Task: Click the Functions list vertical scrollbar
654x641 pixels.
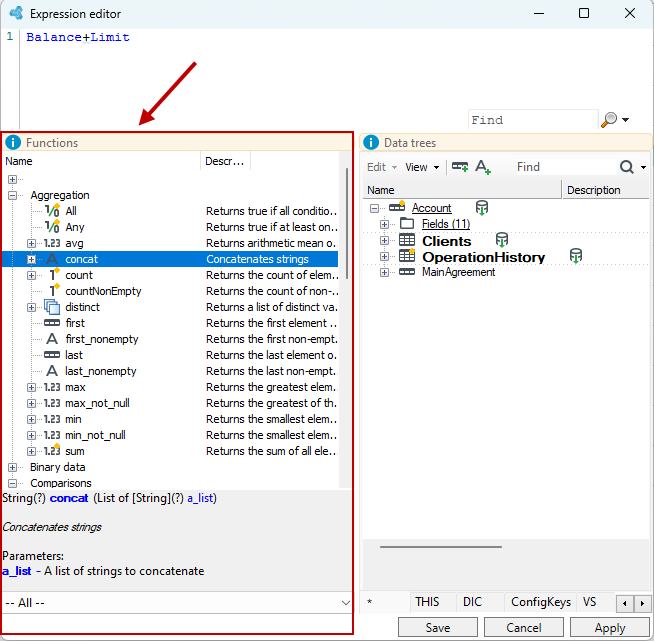Action: coord(347,224)
